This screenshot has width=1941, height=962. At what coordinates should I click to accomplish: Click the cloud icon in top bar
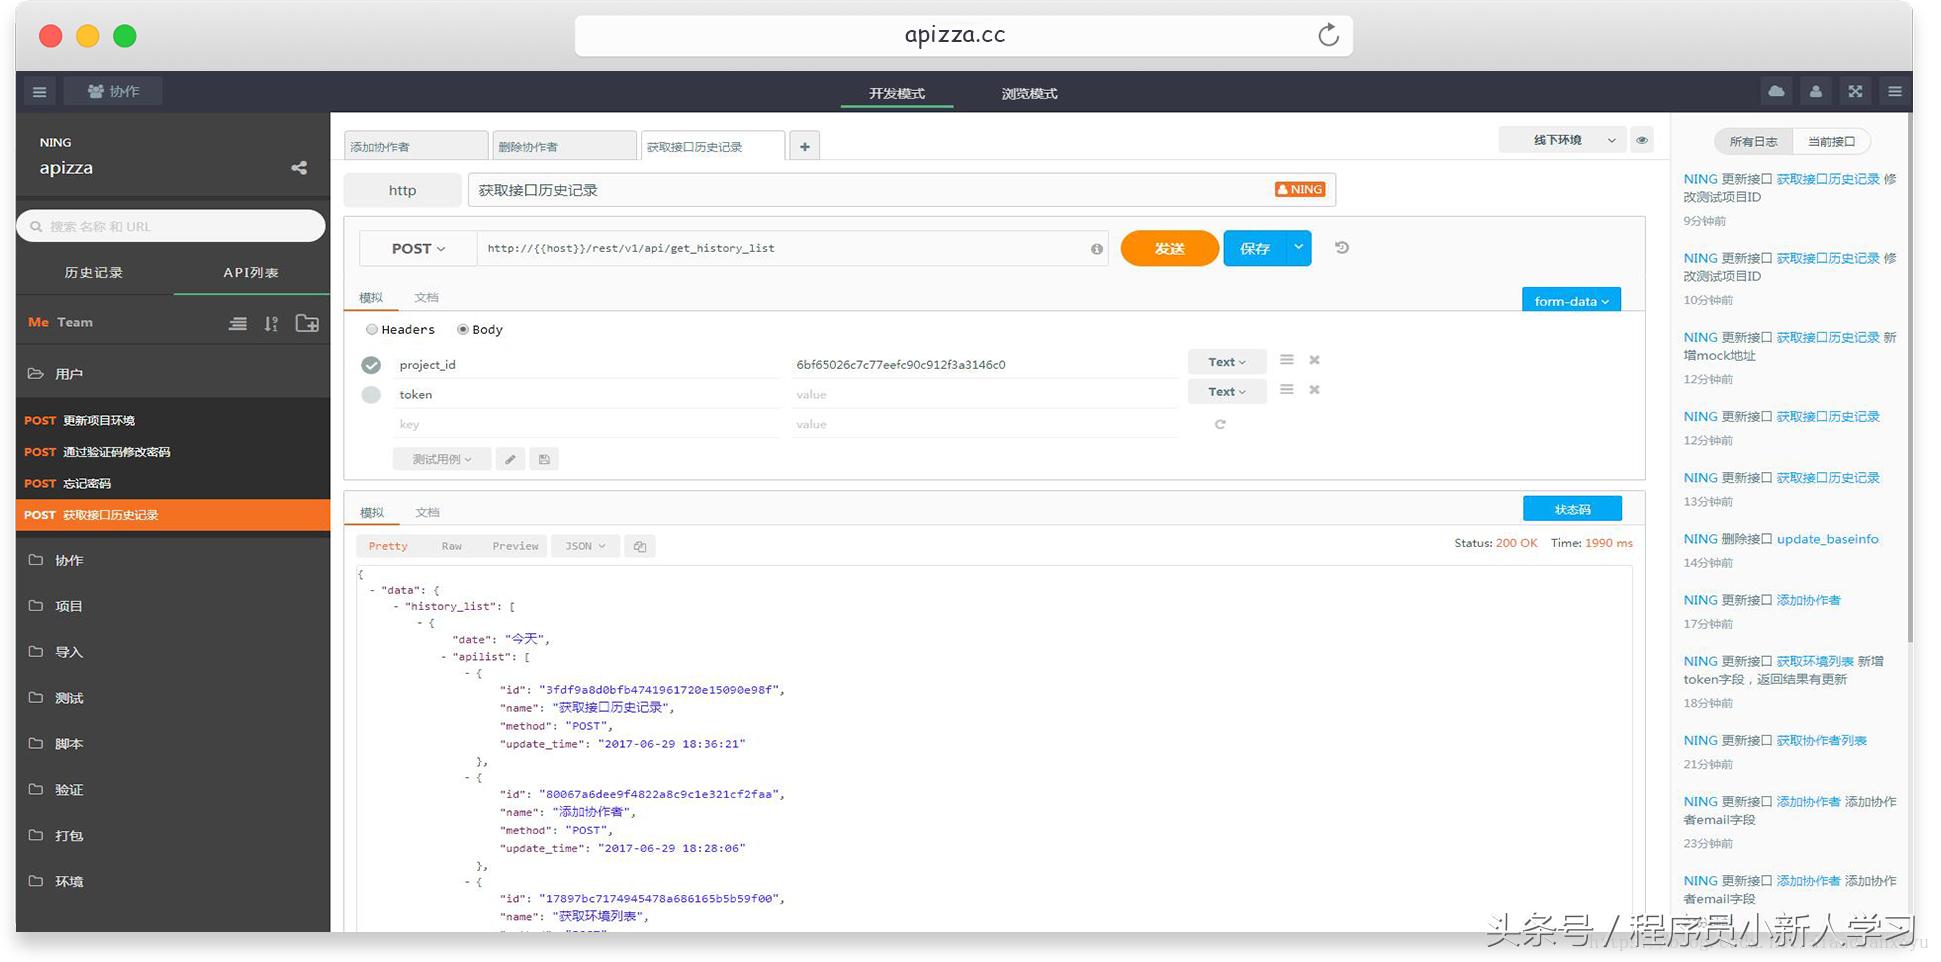tap(1776, 91)
